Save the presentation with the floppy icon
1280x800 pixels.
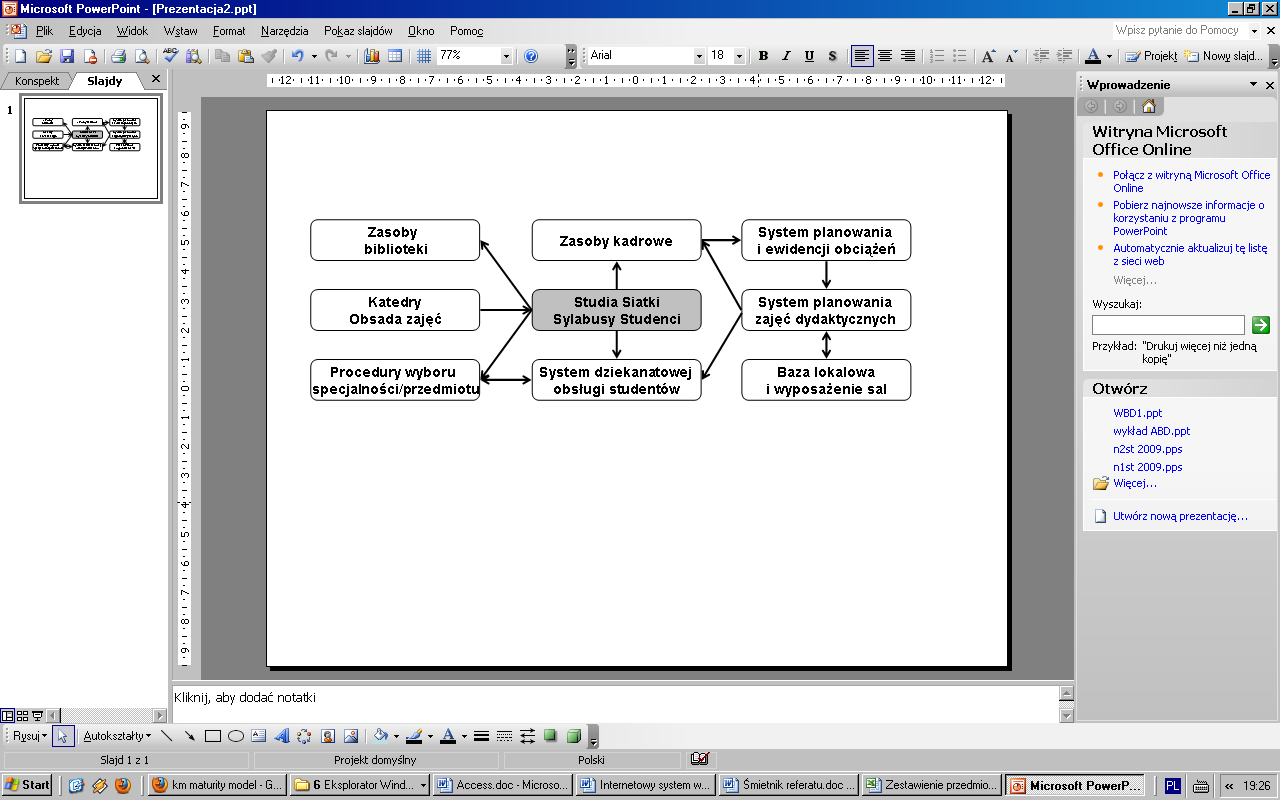[67, 56]
